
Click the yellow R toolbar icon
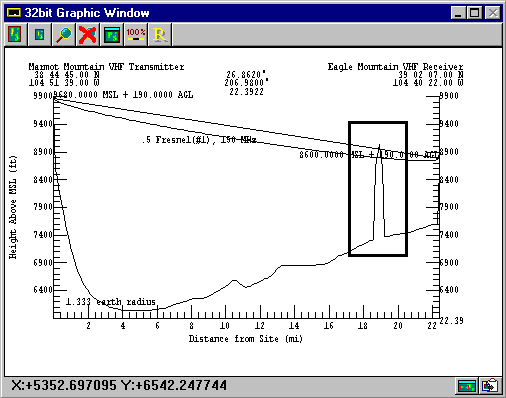tap(160, 34)
